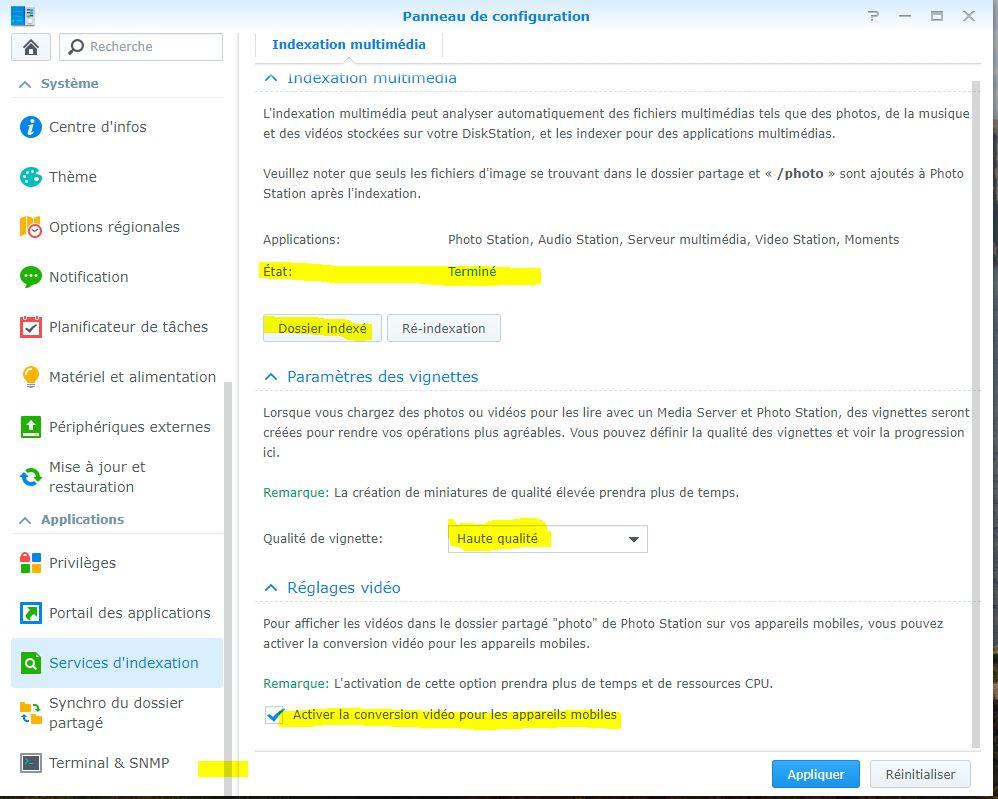Go to the Control Panel home icon
Viewport: 998px width, 799px height.
click(x=31, y=47)
